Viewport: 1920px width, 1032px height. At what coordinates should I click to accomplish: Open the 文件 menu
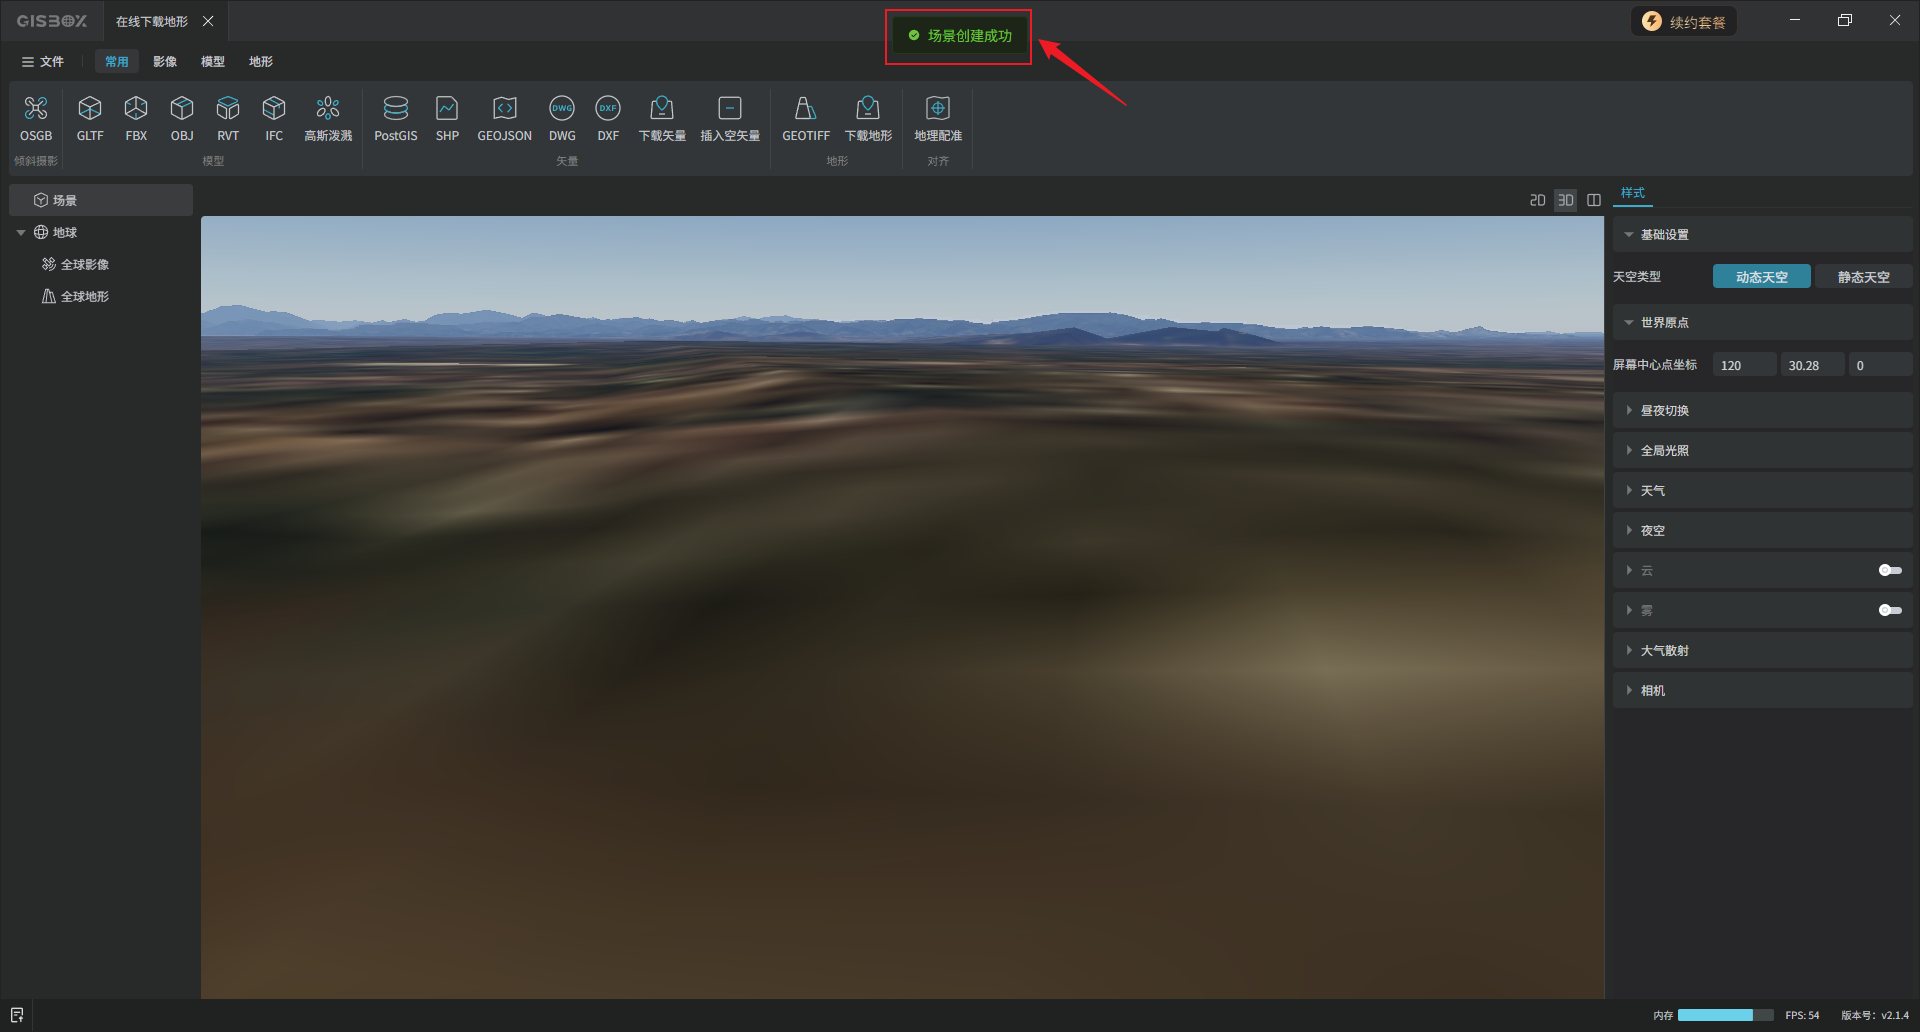coord(43,62)
